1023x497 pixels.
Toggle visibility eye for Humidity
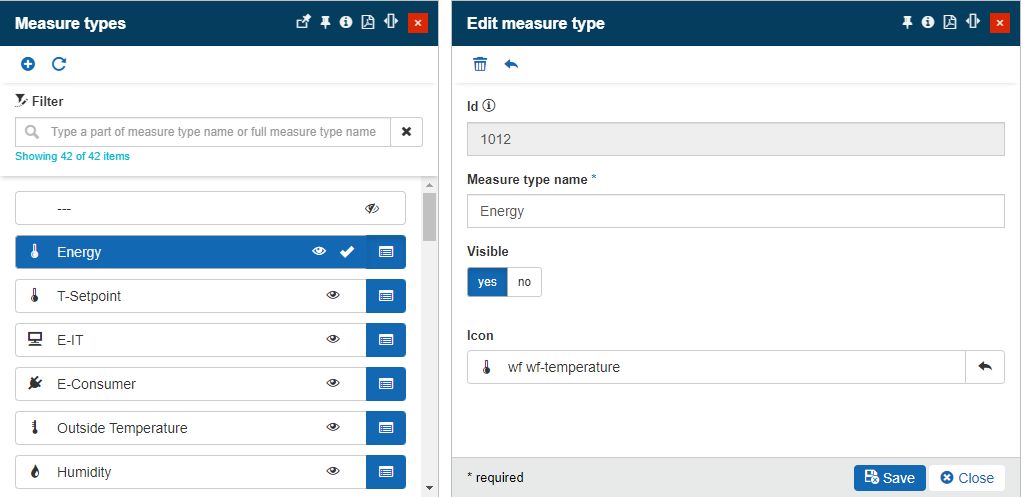pyautogui.click(x=334, y=472)
